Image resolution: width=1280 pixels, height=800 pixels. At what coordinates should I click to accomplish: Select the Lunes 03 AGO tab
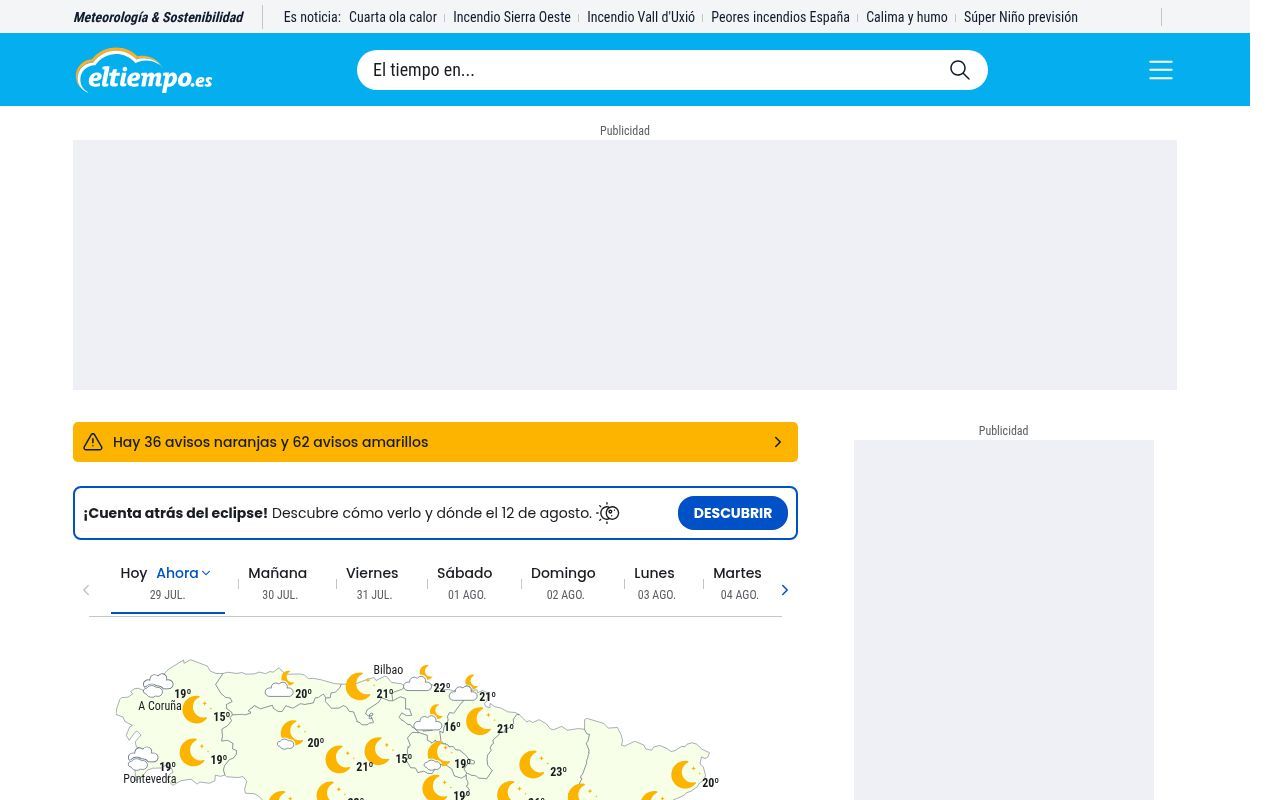tap(656, 583)
